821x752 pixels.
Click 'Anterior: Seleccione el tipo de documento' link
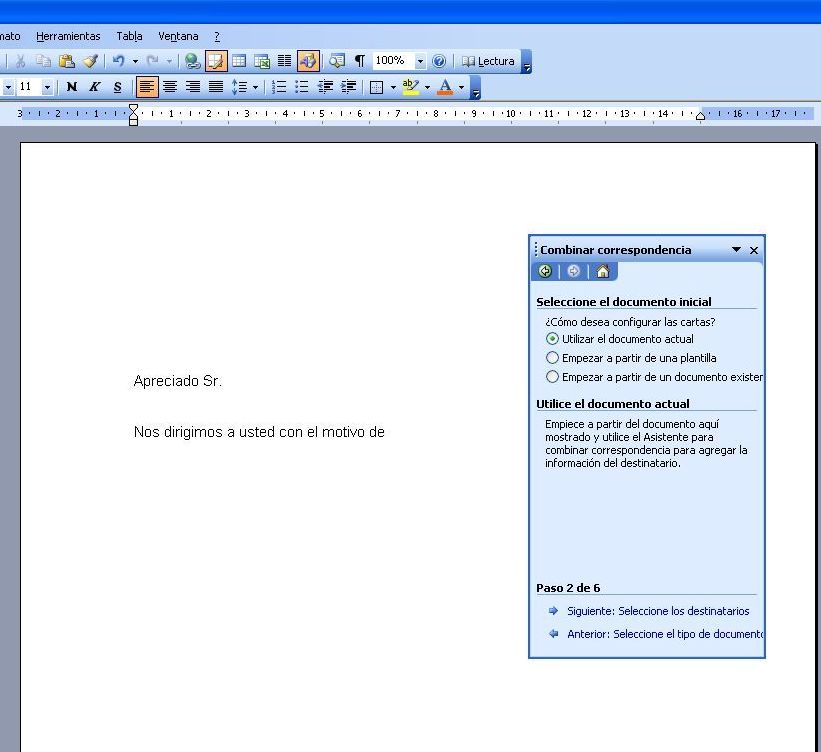tap(664, 634)
